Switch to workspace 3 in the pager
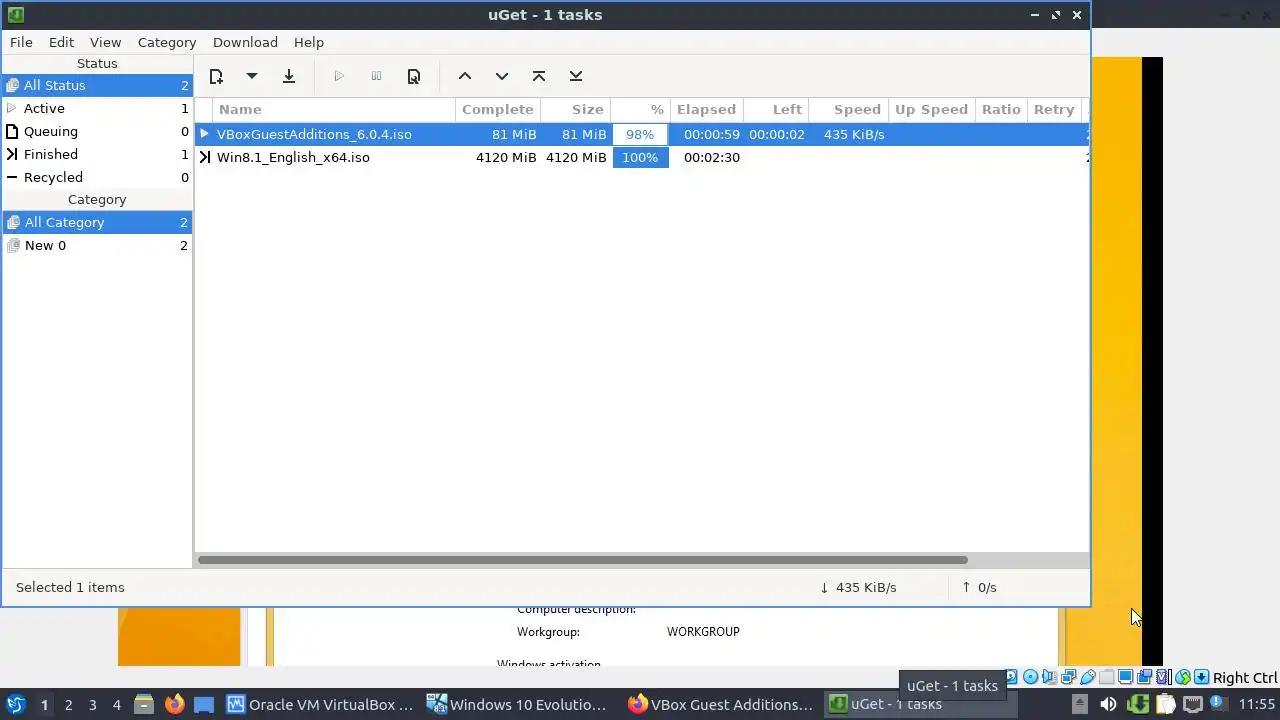The height and width of the screenshot is (720, 1280). pos(92,705)
